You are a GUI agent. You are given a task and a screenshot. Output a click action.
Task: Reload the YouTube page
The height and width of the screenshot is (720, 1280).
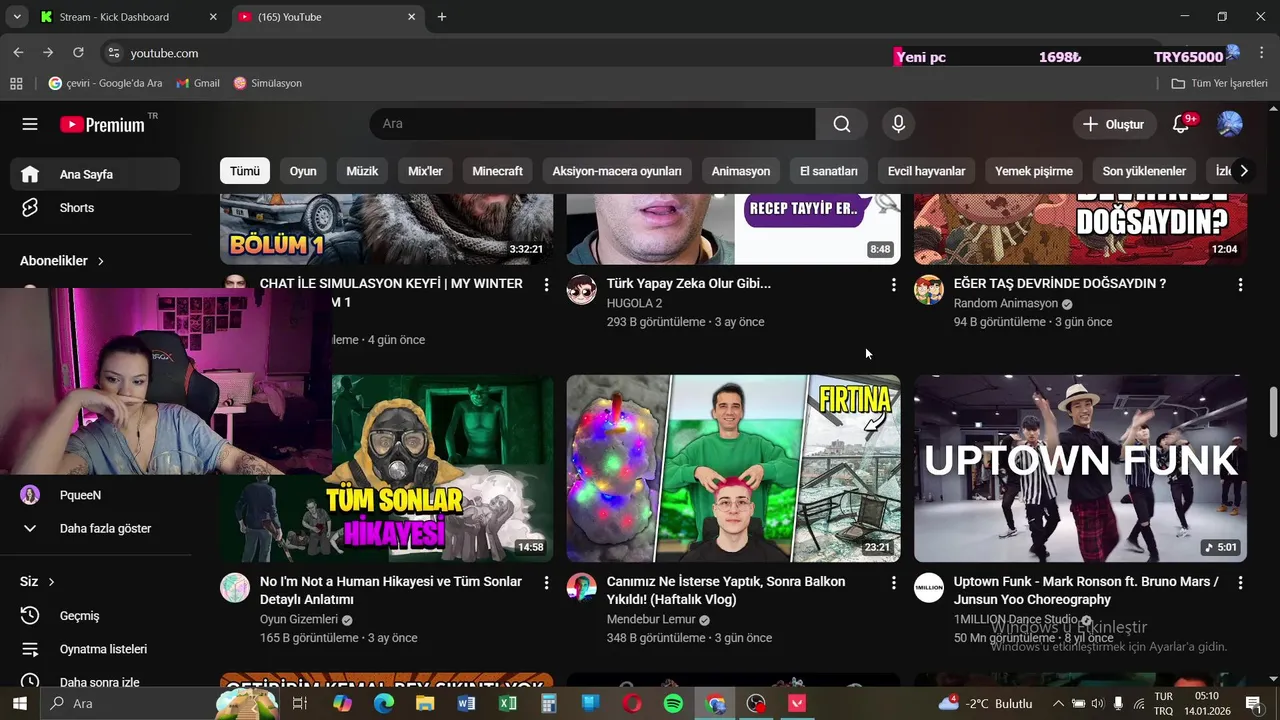78,53
